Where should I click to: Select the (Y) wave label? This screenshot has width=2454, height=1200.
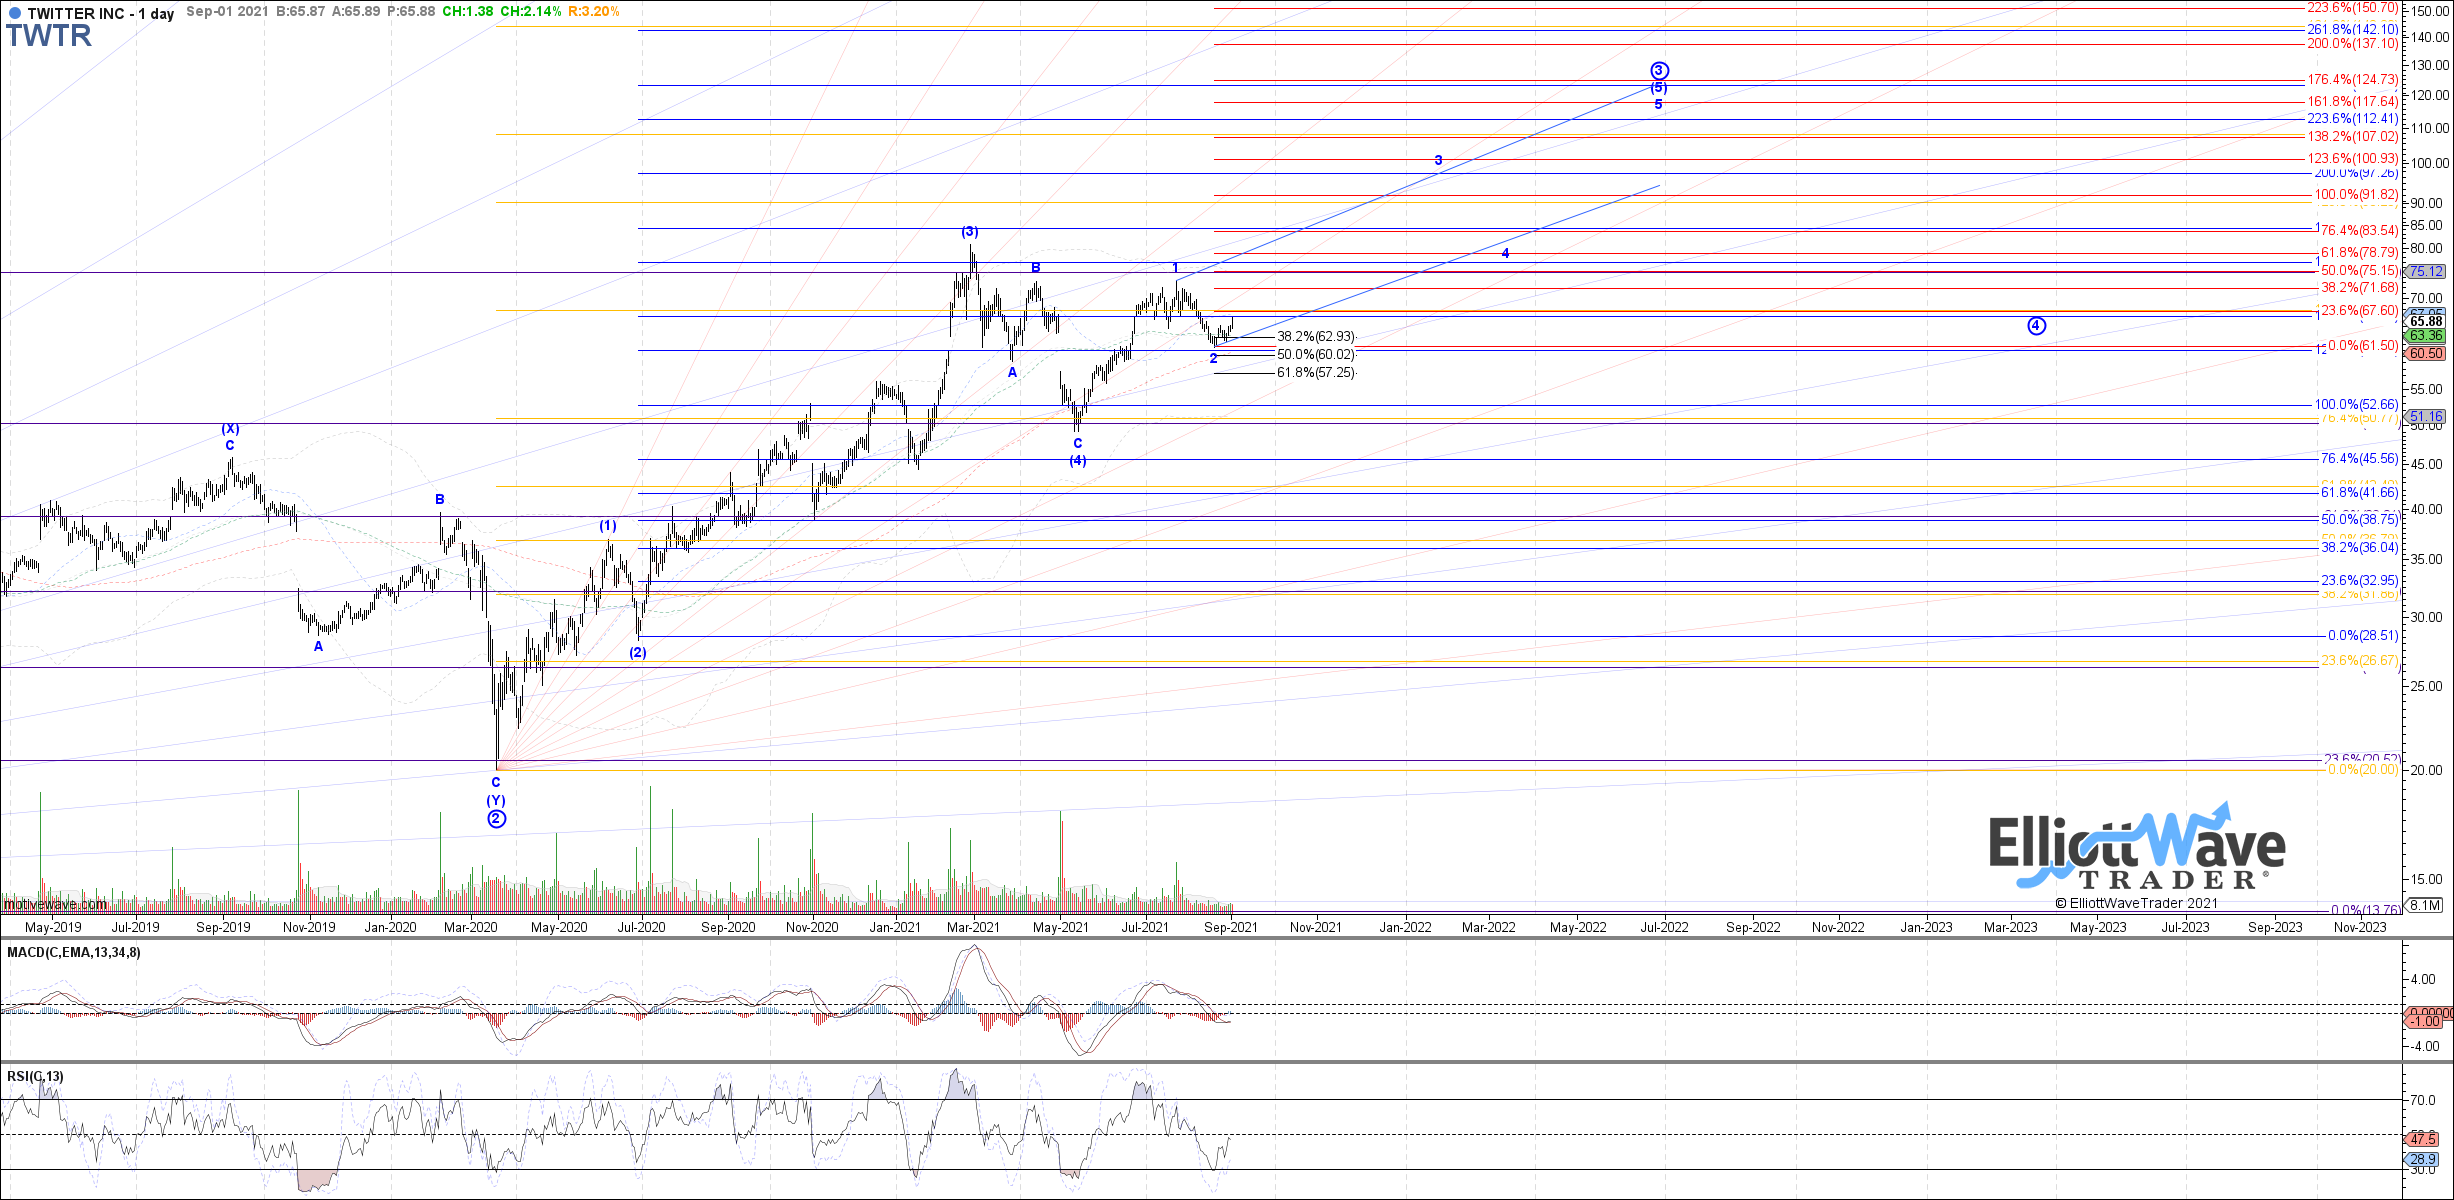point(496,801)
